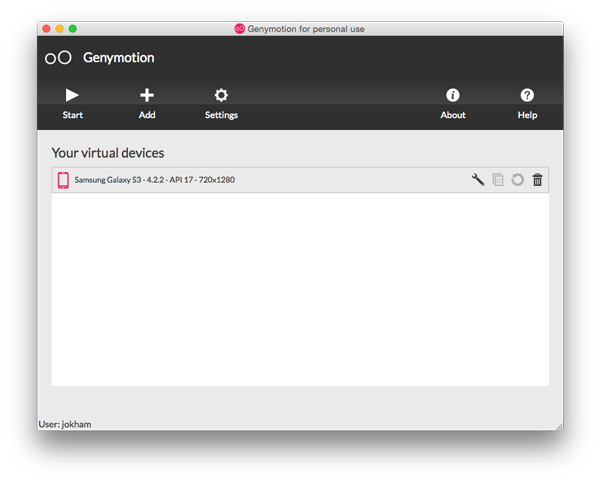This screenshot has height=483, width=600.
Task: Close the Genymotion window
Action: pos(46,29)
